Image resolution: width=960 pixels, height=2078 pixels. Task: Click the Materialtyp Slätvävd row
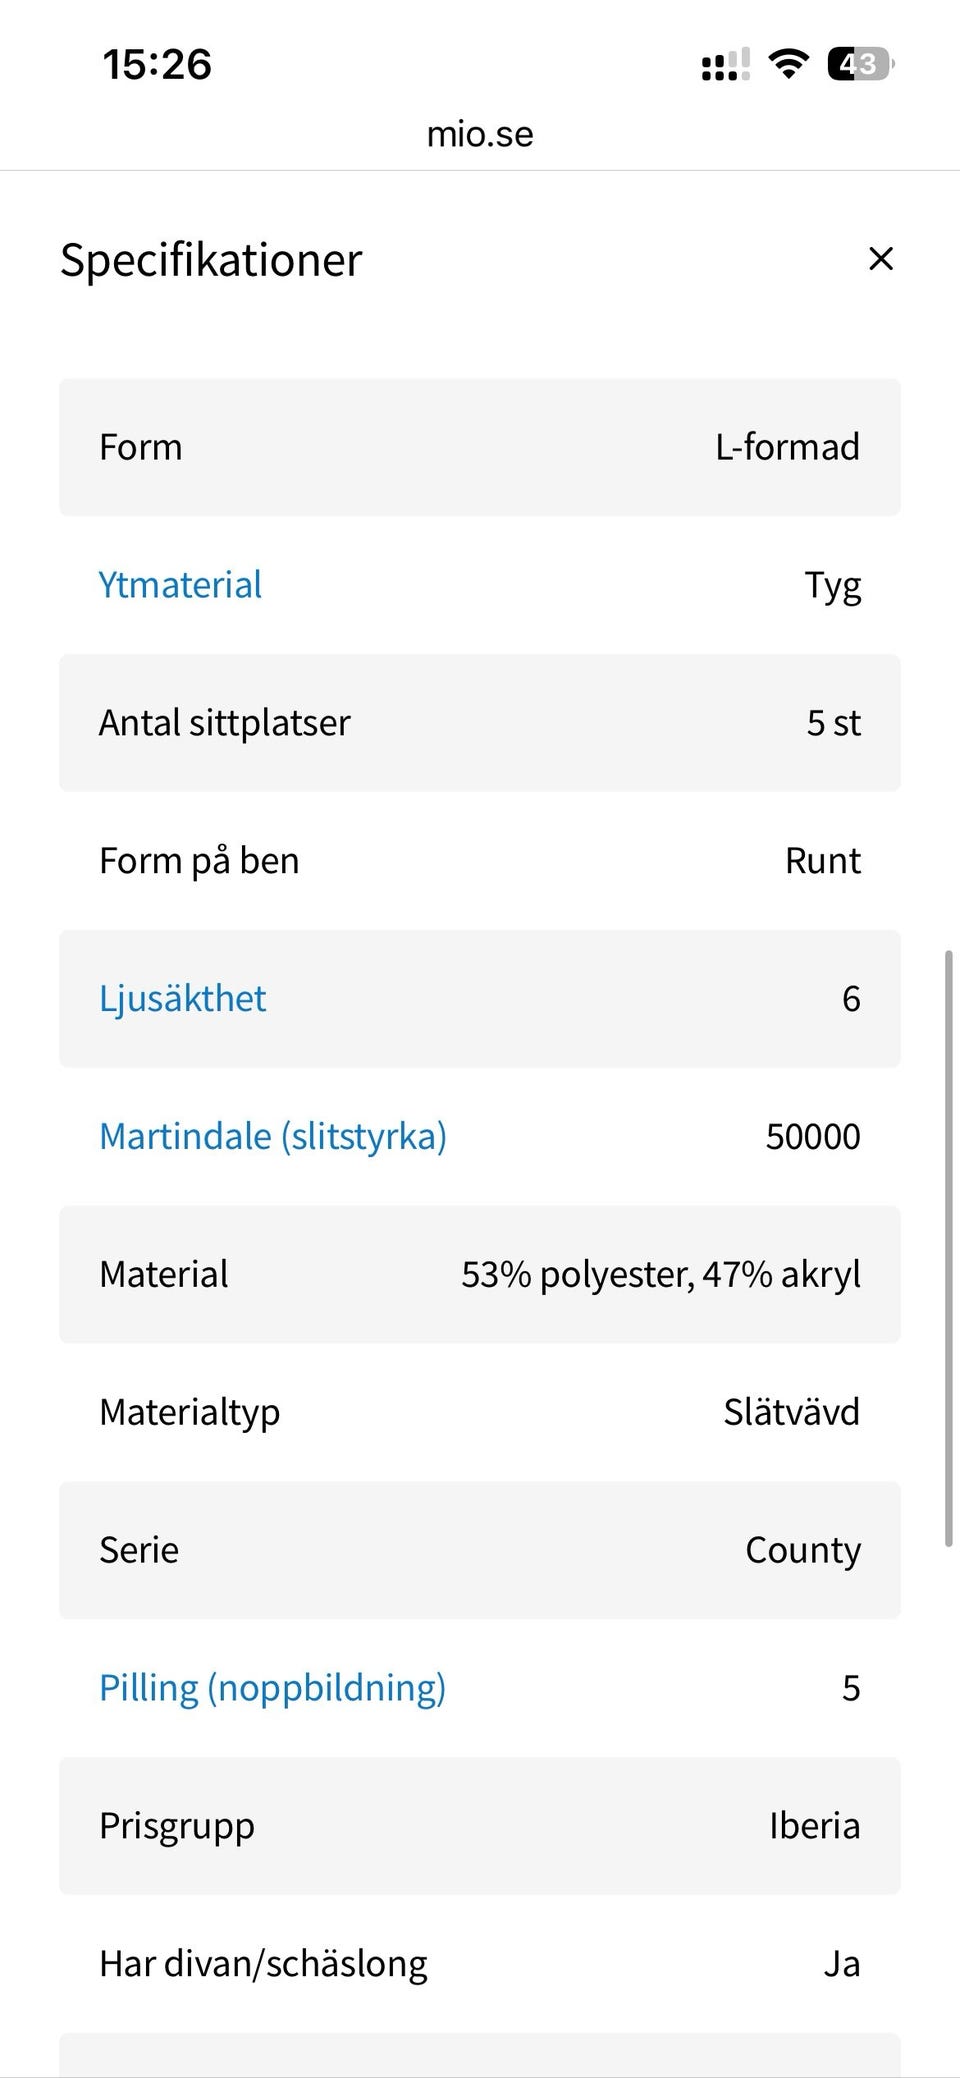coord(480,1412)
